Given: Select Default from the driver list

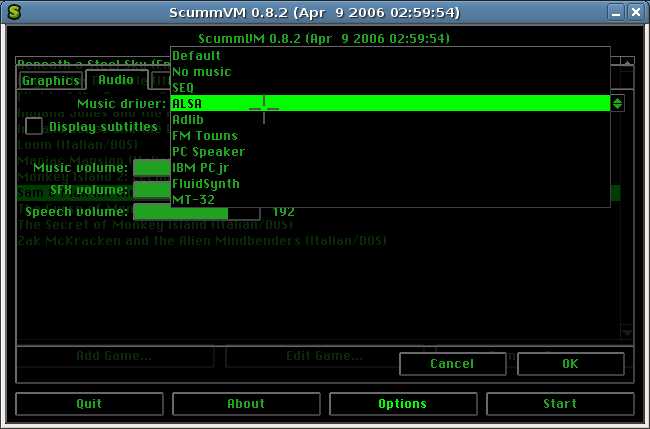Looking at the screenshot, I should (196, 56).
